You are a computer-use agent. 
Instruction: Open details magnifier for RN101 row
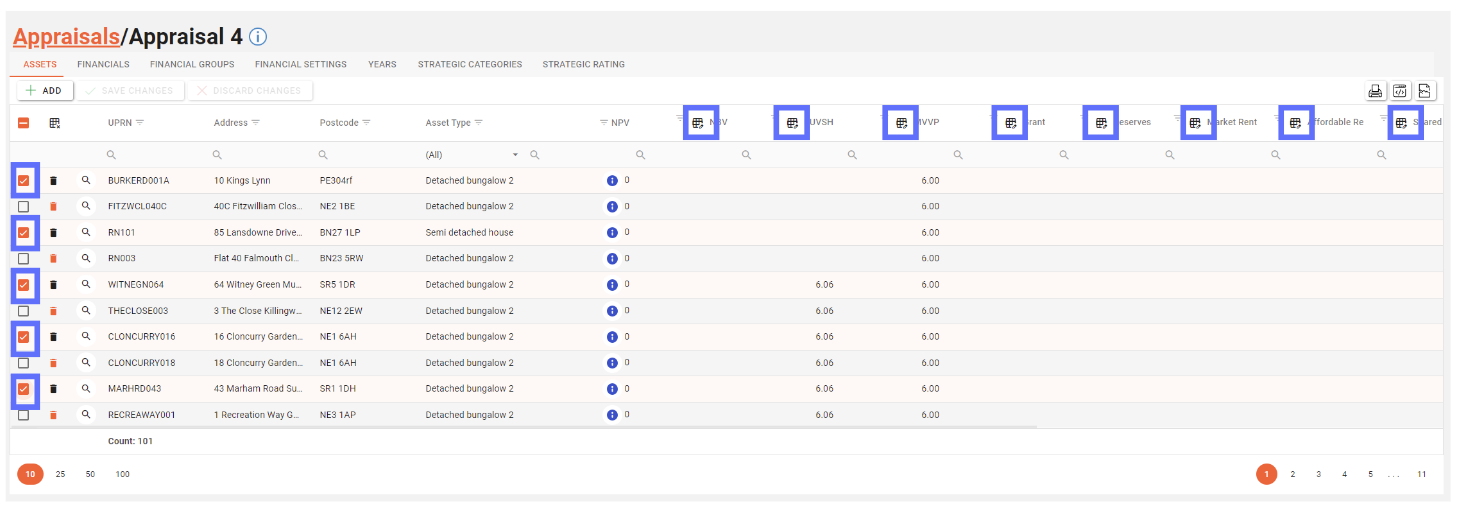click(86, 232)
